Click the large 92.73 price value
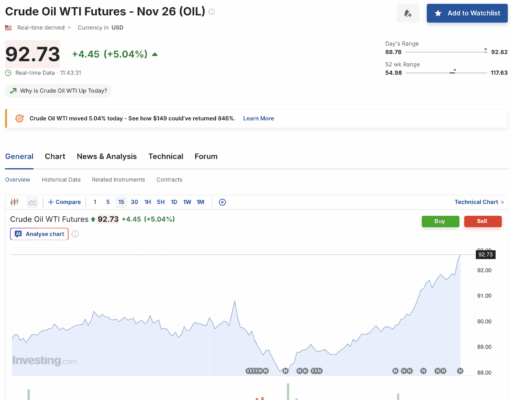Viewport: 511px width, 400px height. [x=33, y=54]
